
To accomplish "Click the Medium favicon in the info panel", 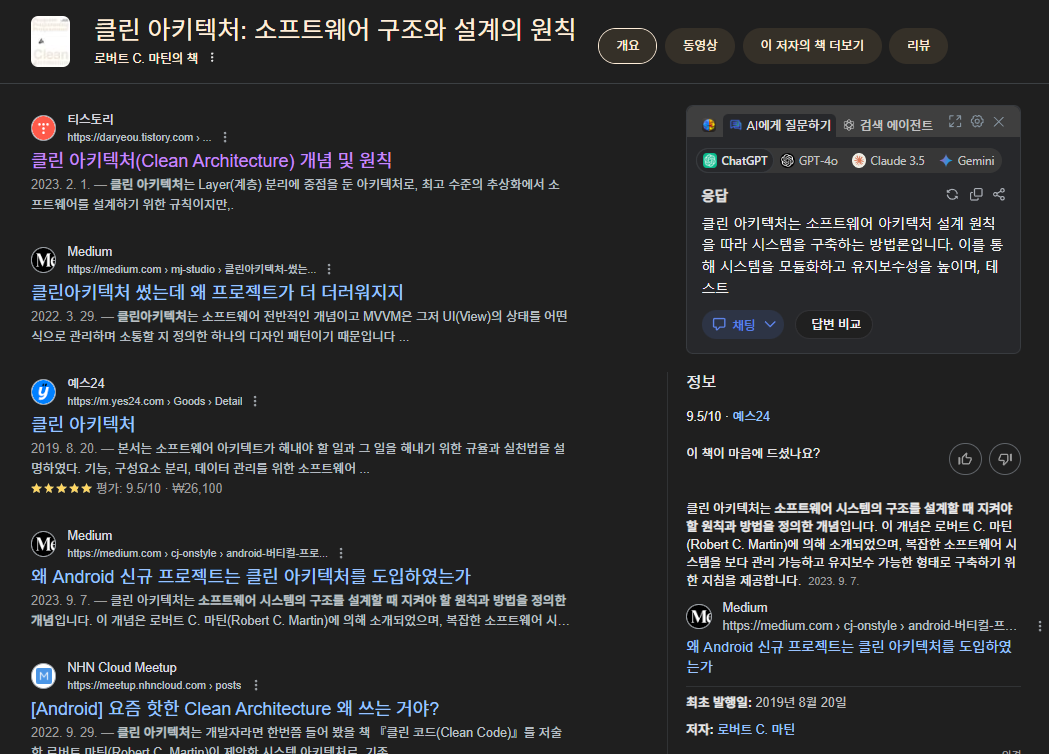I will click(699, 616).
